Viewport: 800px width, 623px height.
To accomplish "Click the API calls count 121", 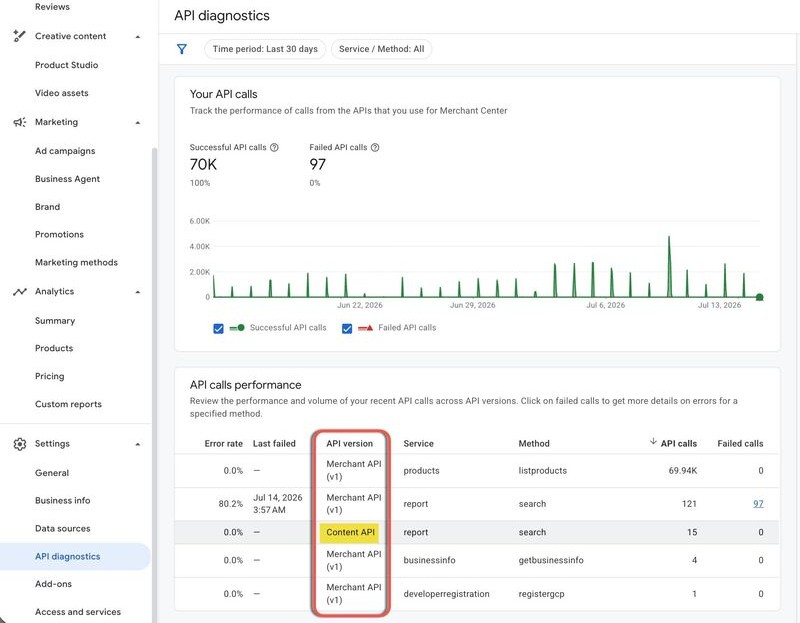I will point(689,504).
